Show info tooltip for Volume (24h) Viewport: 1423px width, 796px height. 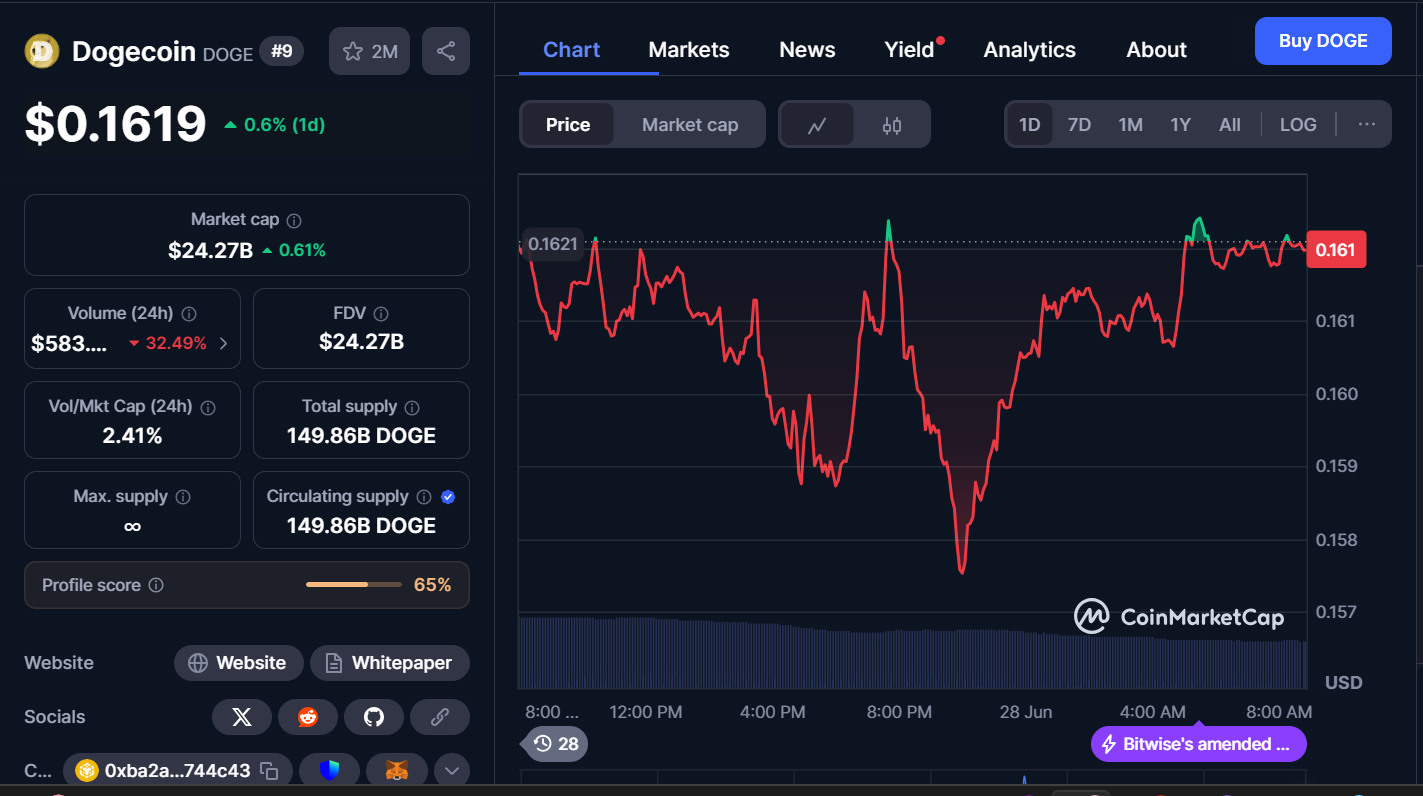[189, 314]
